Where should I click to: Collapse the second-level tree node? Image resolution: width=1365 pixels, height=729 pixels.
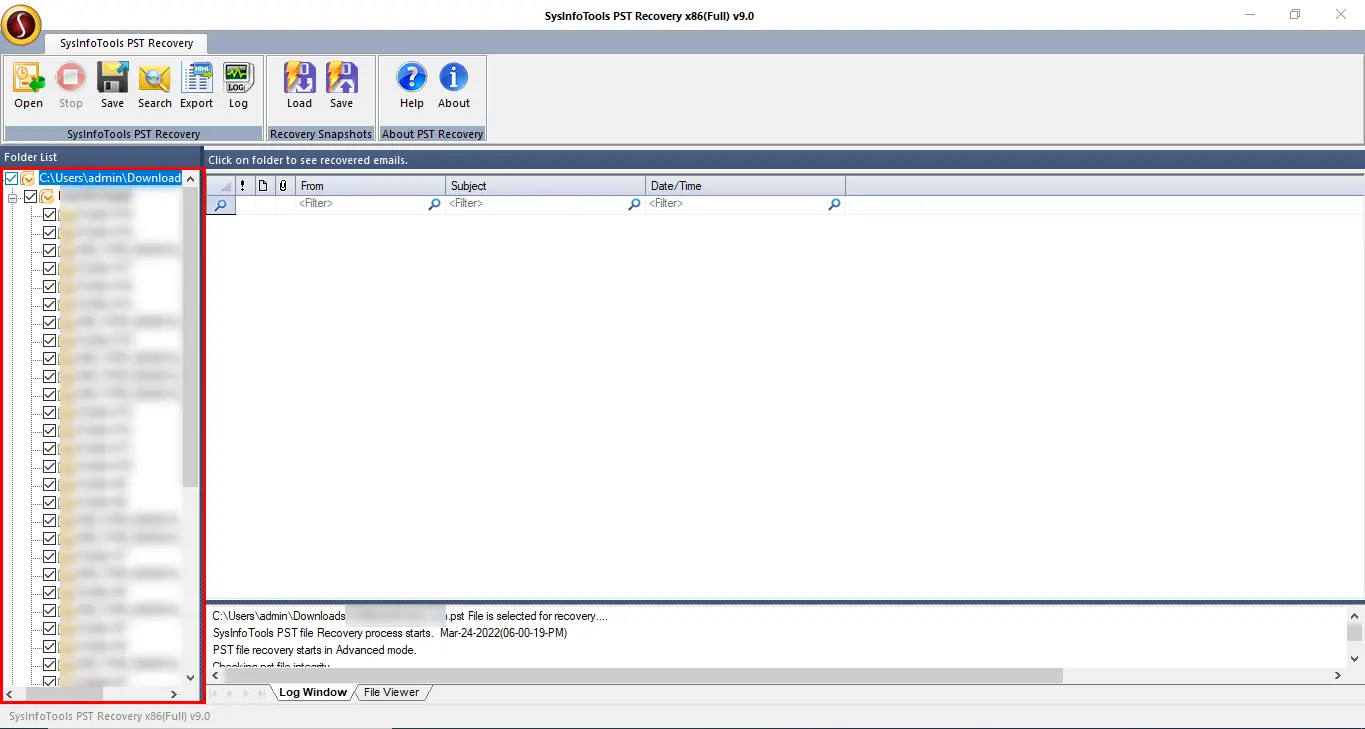13,197
